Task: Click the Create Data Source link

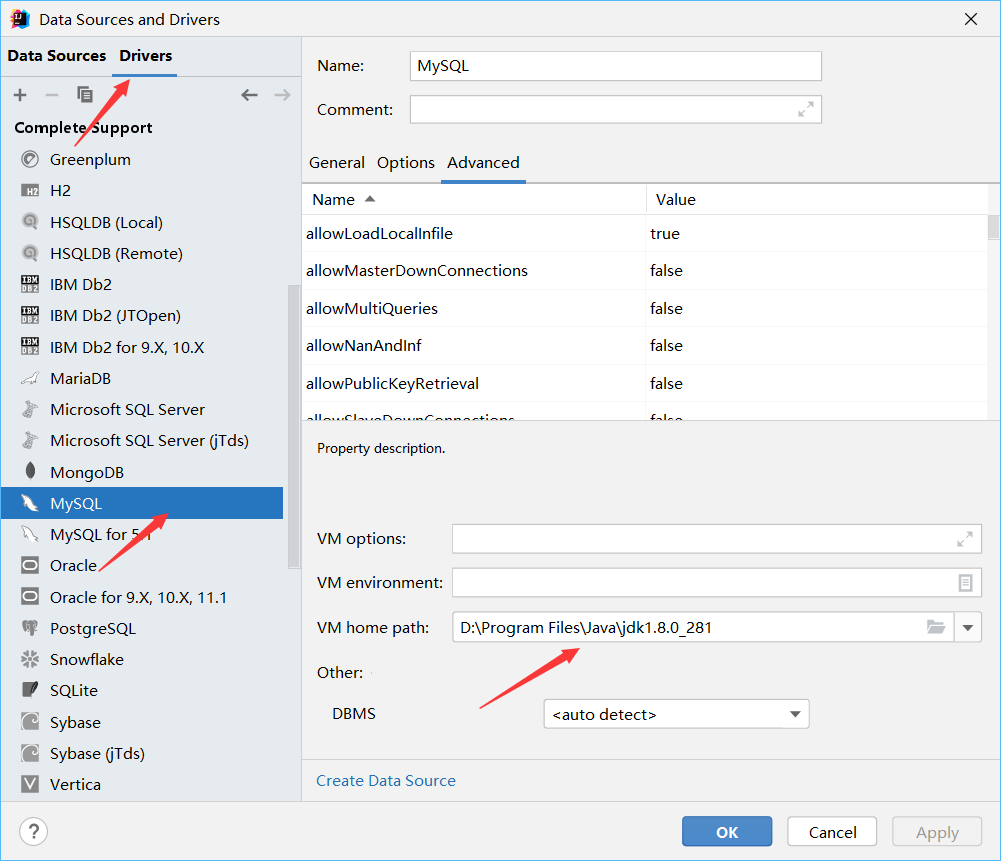Action: coord(386,781)
